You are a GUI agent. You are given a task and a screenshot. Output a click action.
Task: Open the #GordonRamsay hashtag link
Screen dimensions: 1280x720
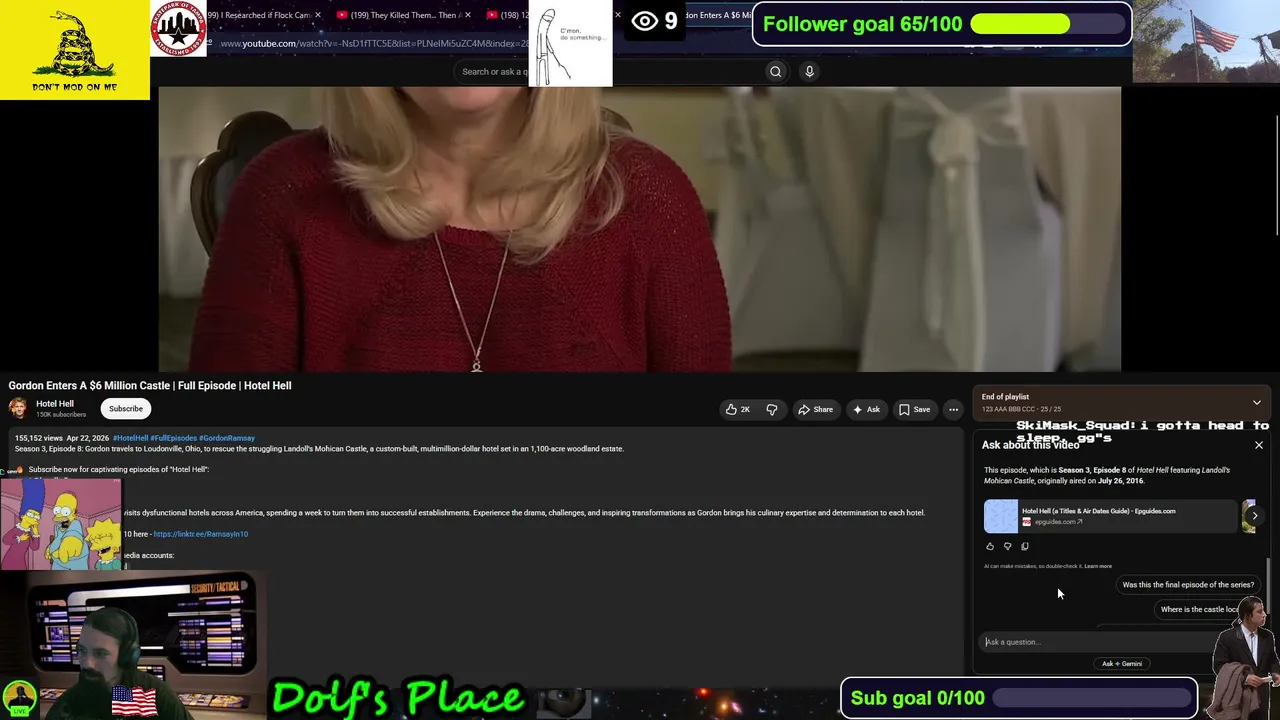click(227, 438)
